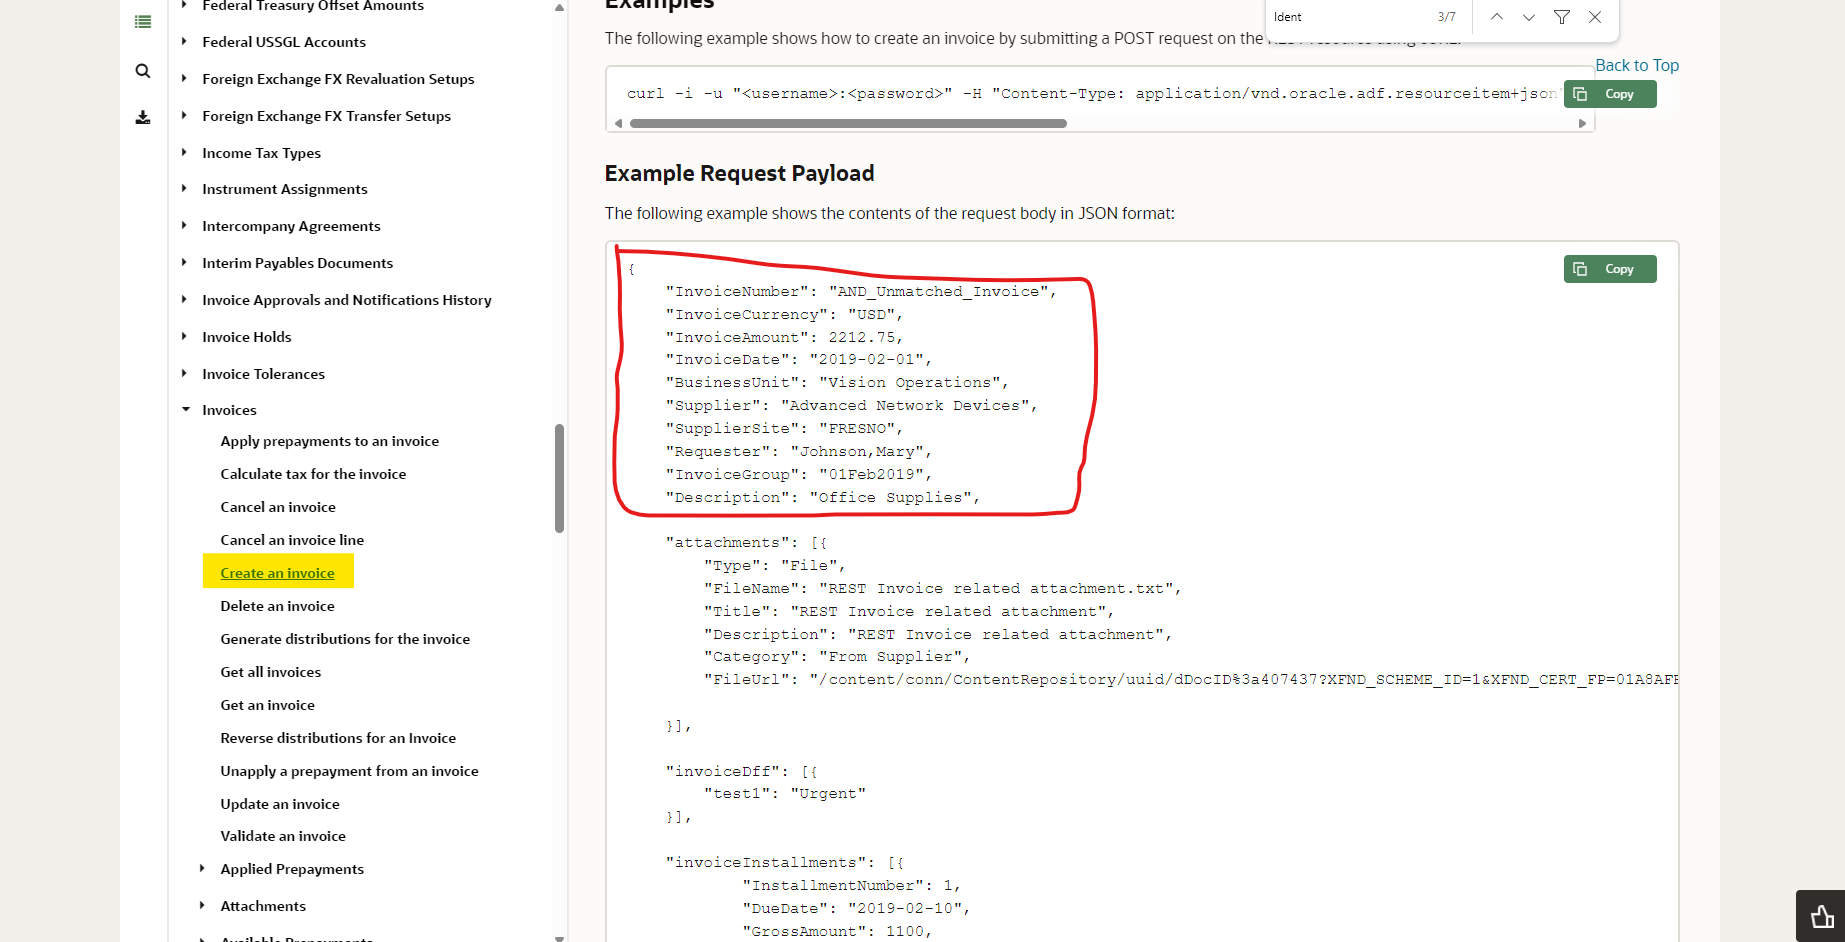Open Unapply a prepayment from an invoice
Screen dimensions: 1845x942
tap(349, 771)
